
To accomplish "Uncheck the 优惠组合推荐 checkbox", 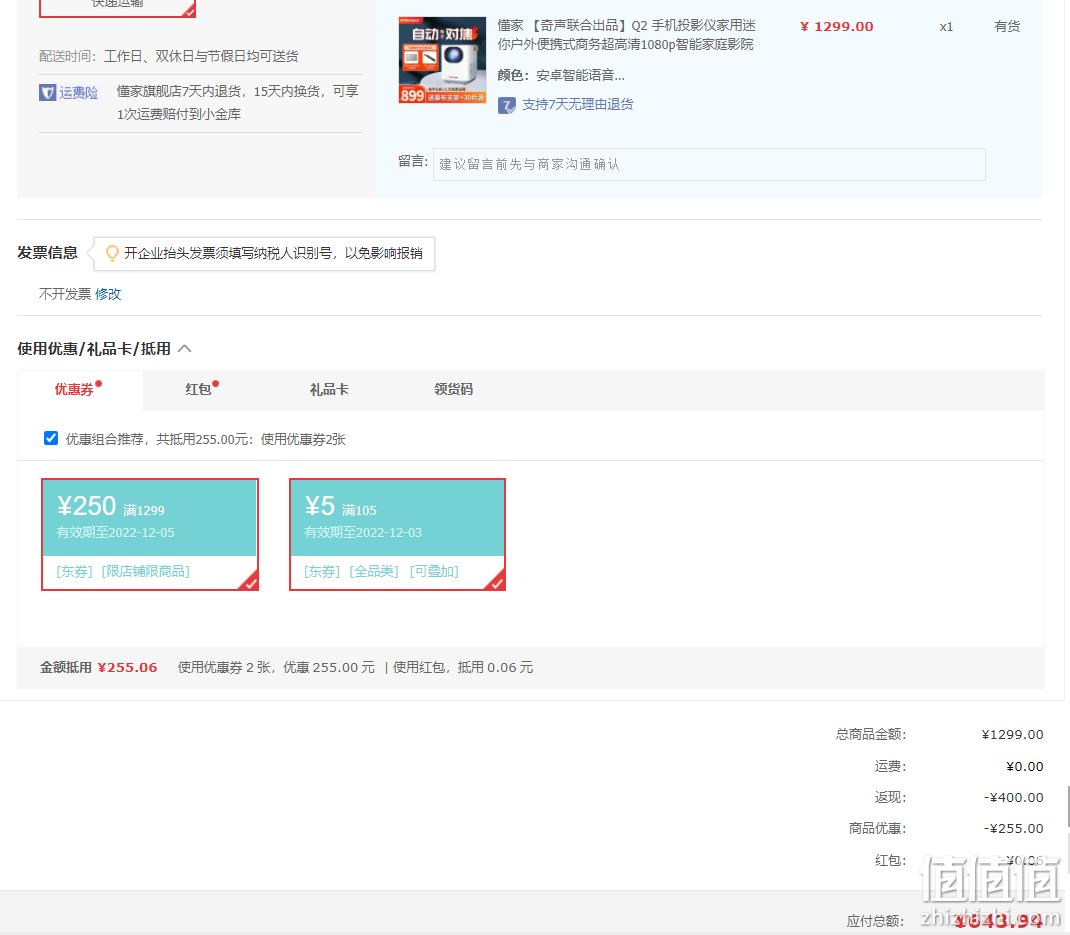I will [50, 438].
